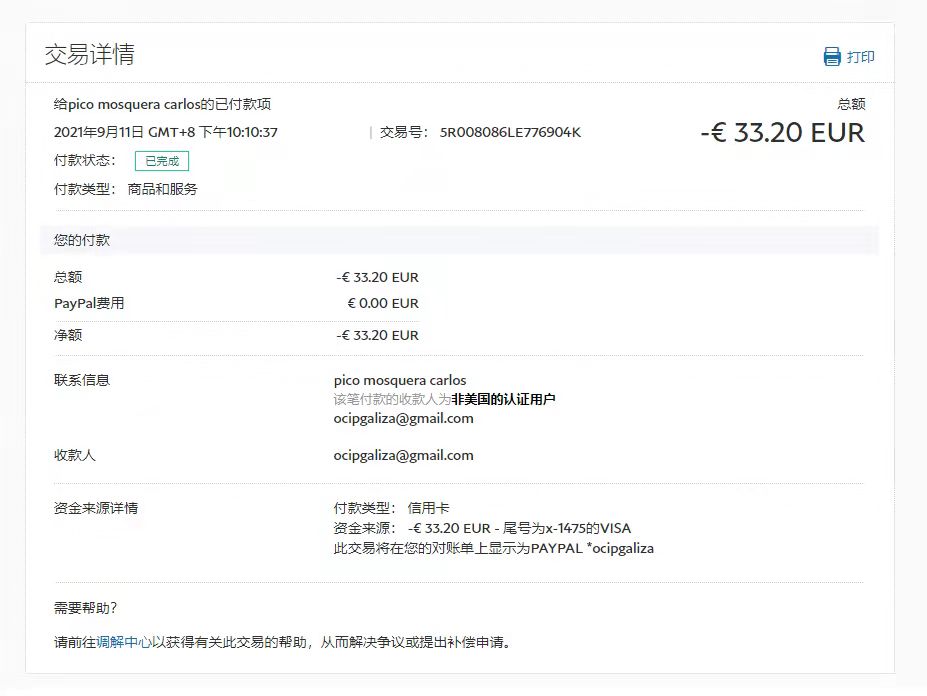This screenshot has width=927, height=696.
Task: Click the printer icon
Action: point(832,56)
